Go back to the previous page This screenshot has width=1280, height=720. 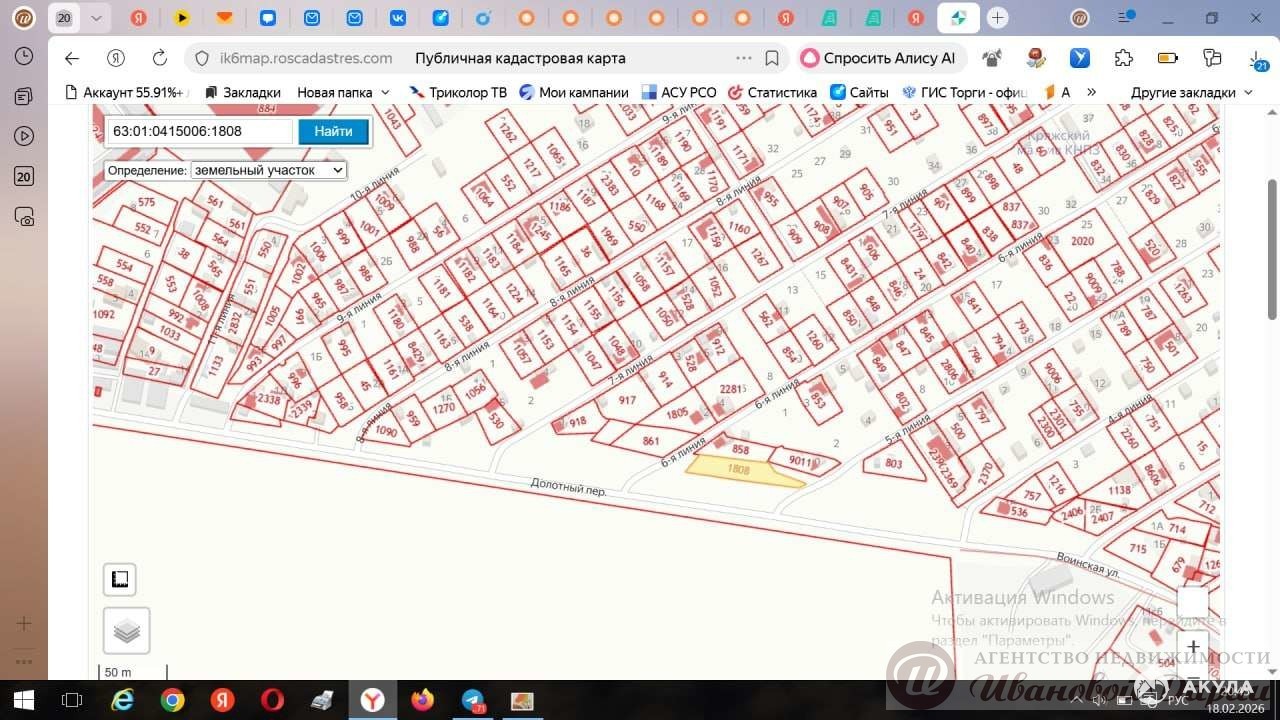71,58
